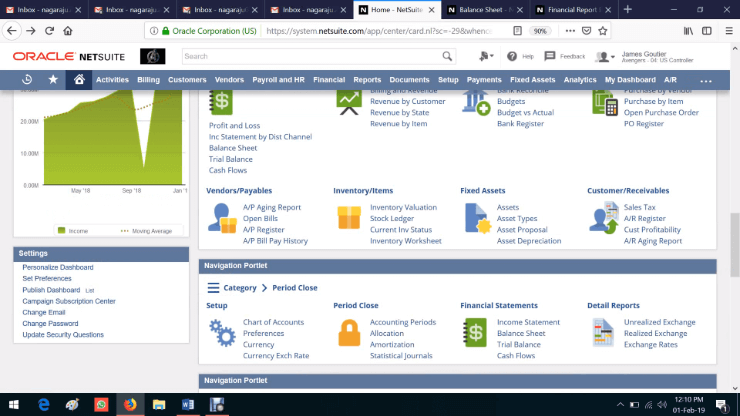Bookmark this page with star icon
Screen dimensions: 740x416
pyautogui.click(x=603, y=31)
